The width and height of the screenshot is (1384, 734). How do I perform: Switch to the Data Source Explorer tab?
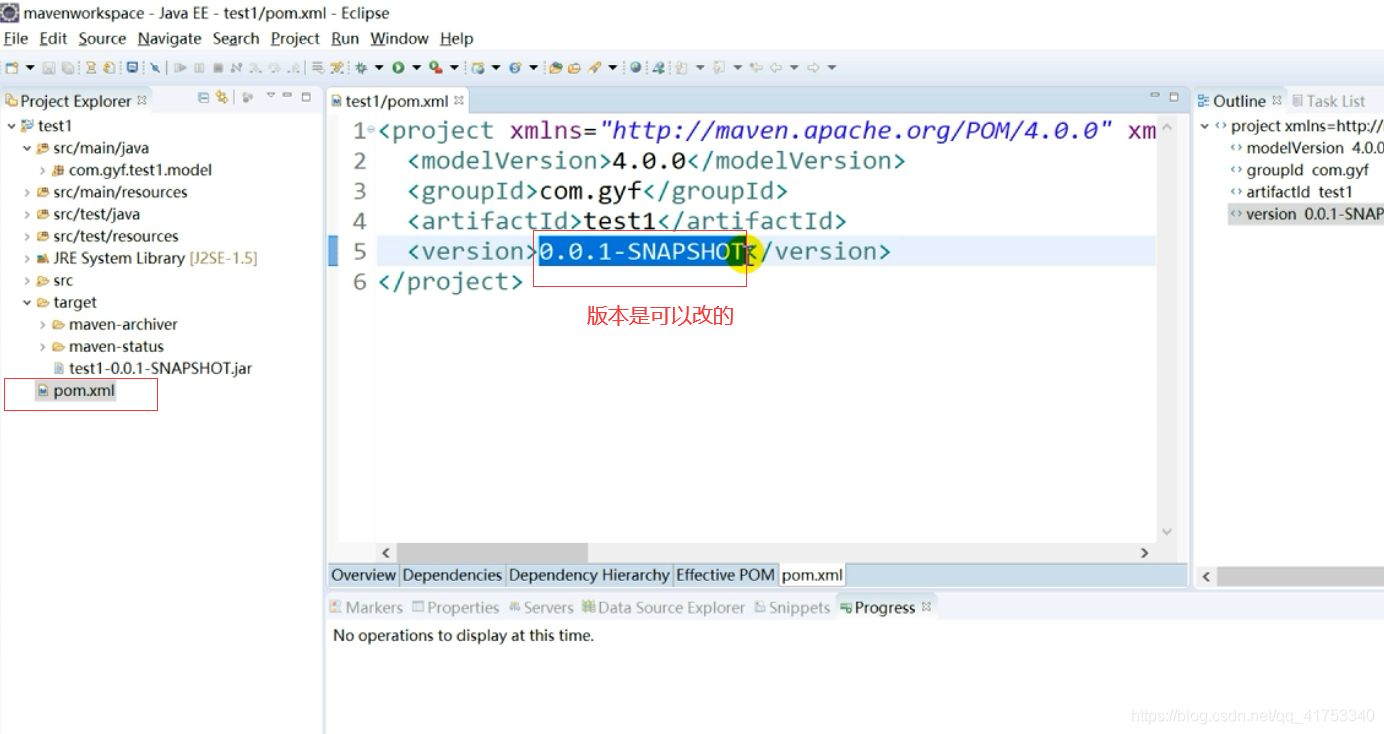664,607
